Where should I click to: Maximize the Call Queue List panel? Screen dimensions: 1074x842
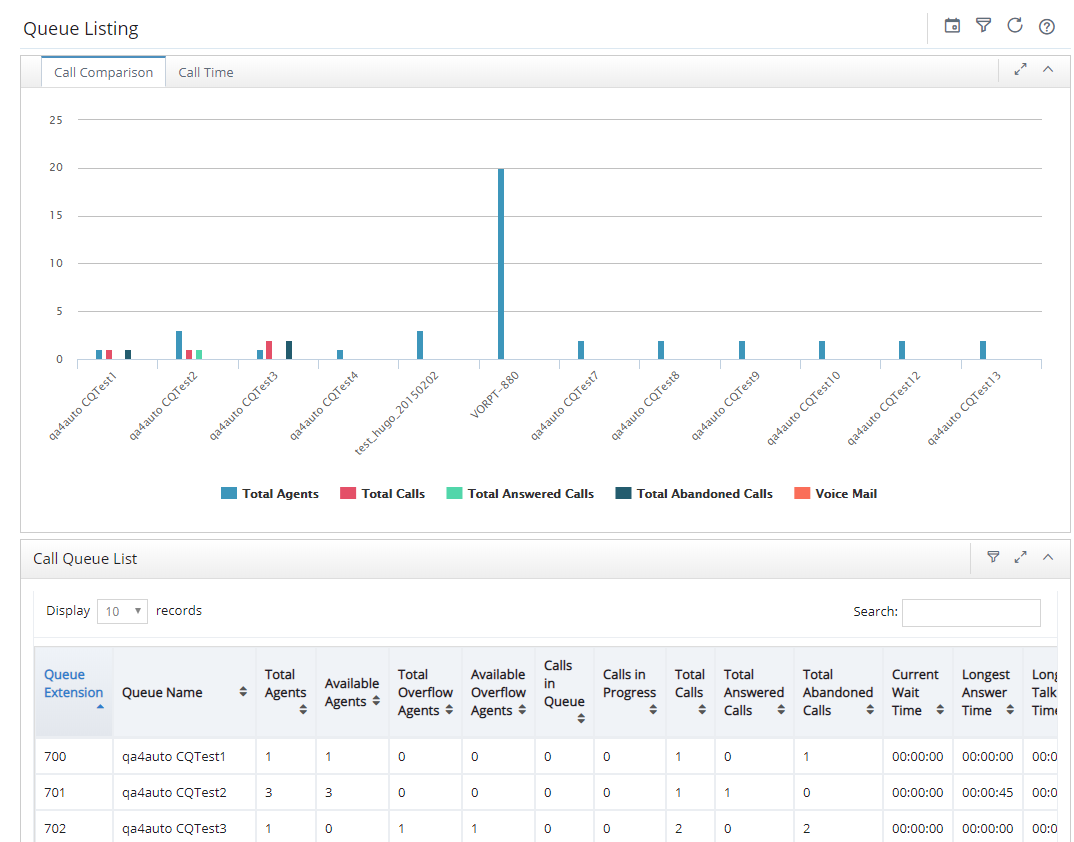[x=1021, y=557]
